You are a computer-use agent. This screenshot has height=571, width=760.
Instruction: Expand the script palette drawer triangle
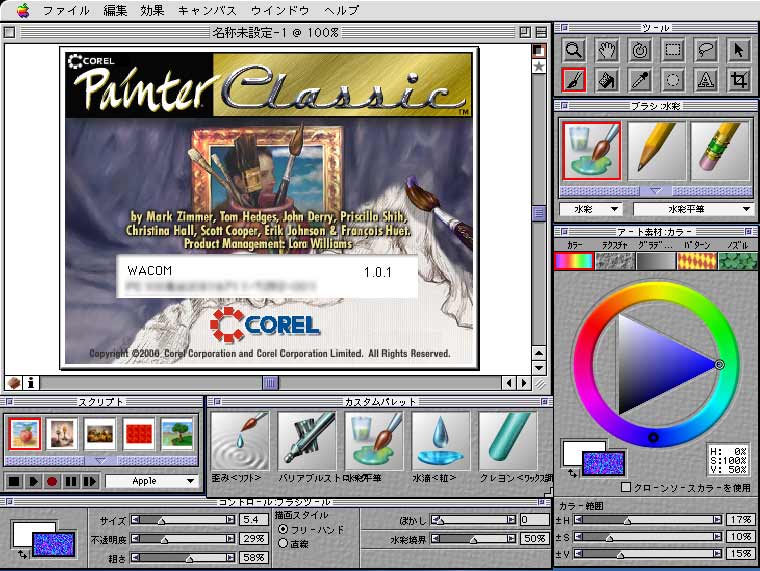tap(101, 460)
